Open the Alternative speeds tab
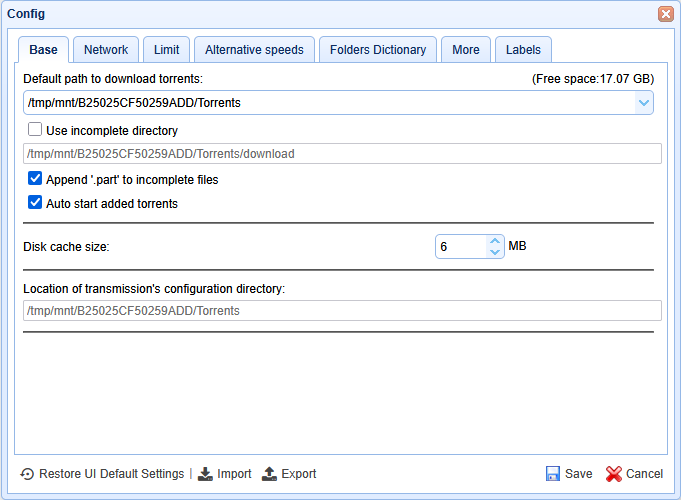 [x=253, y=50]
